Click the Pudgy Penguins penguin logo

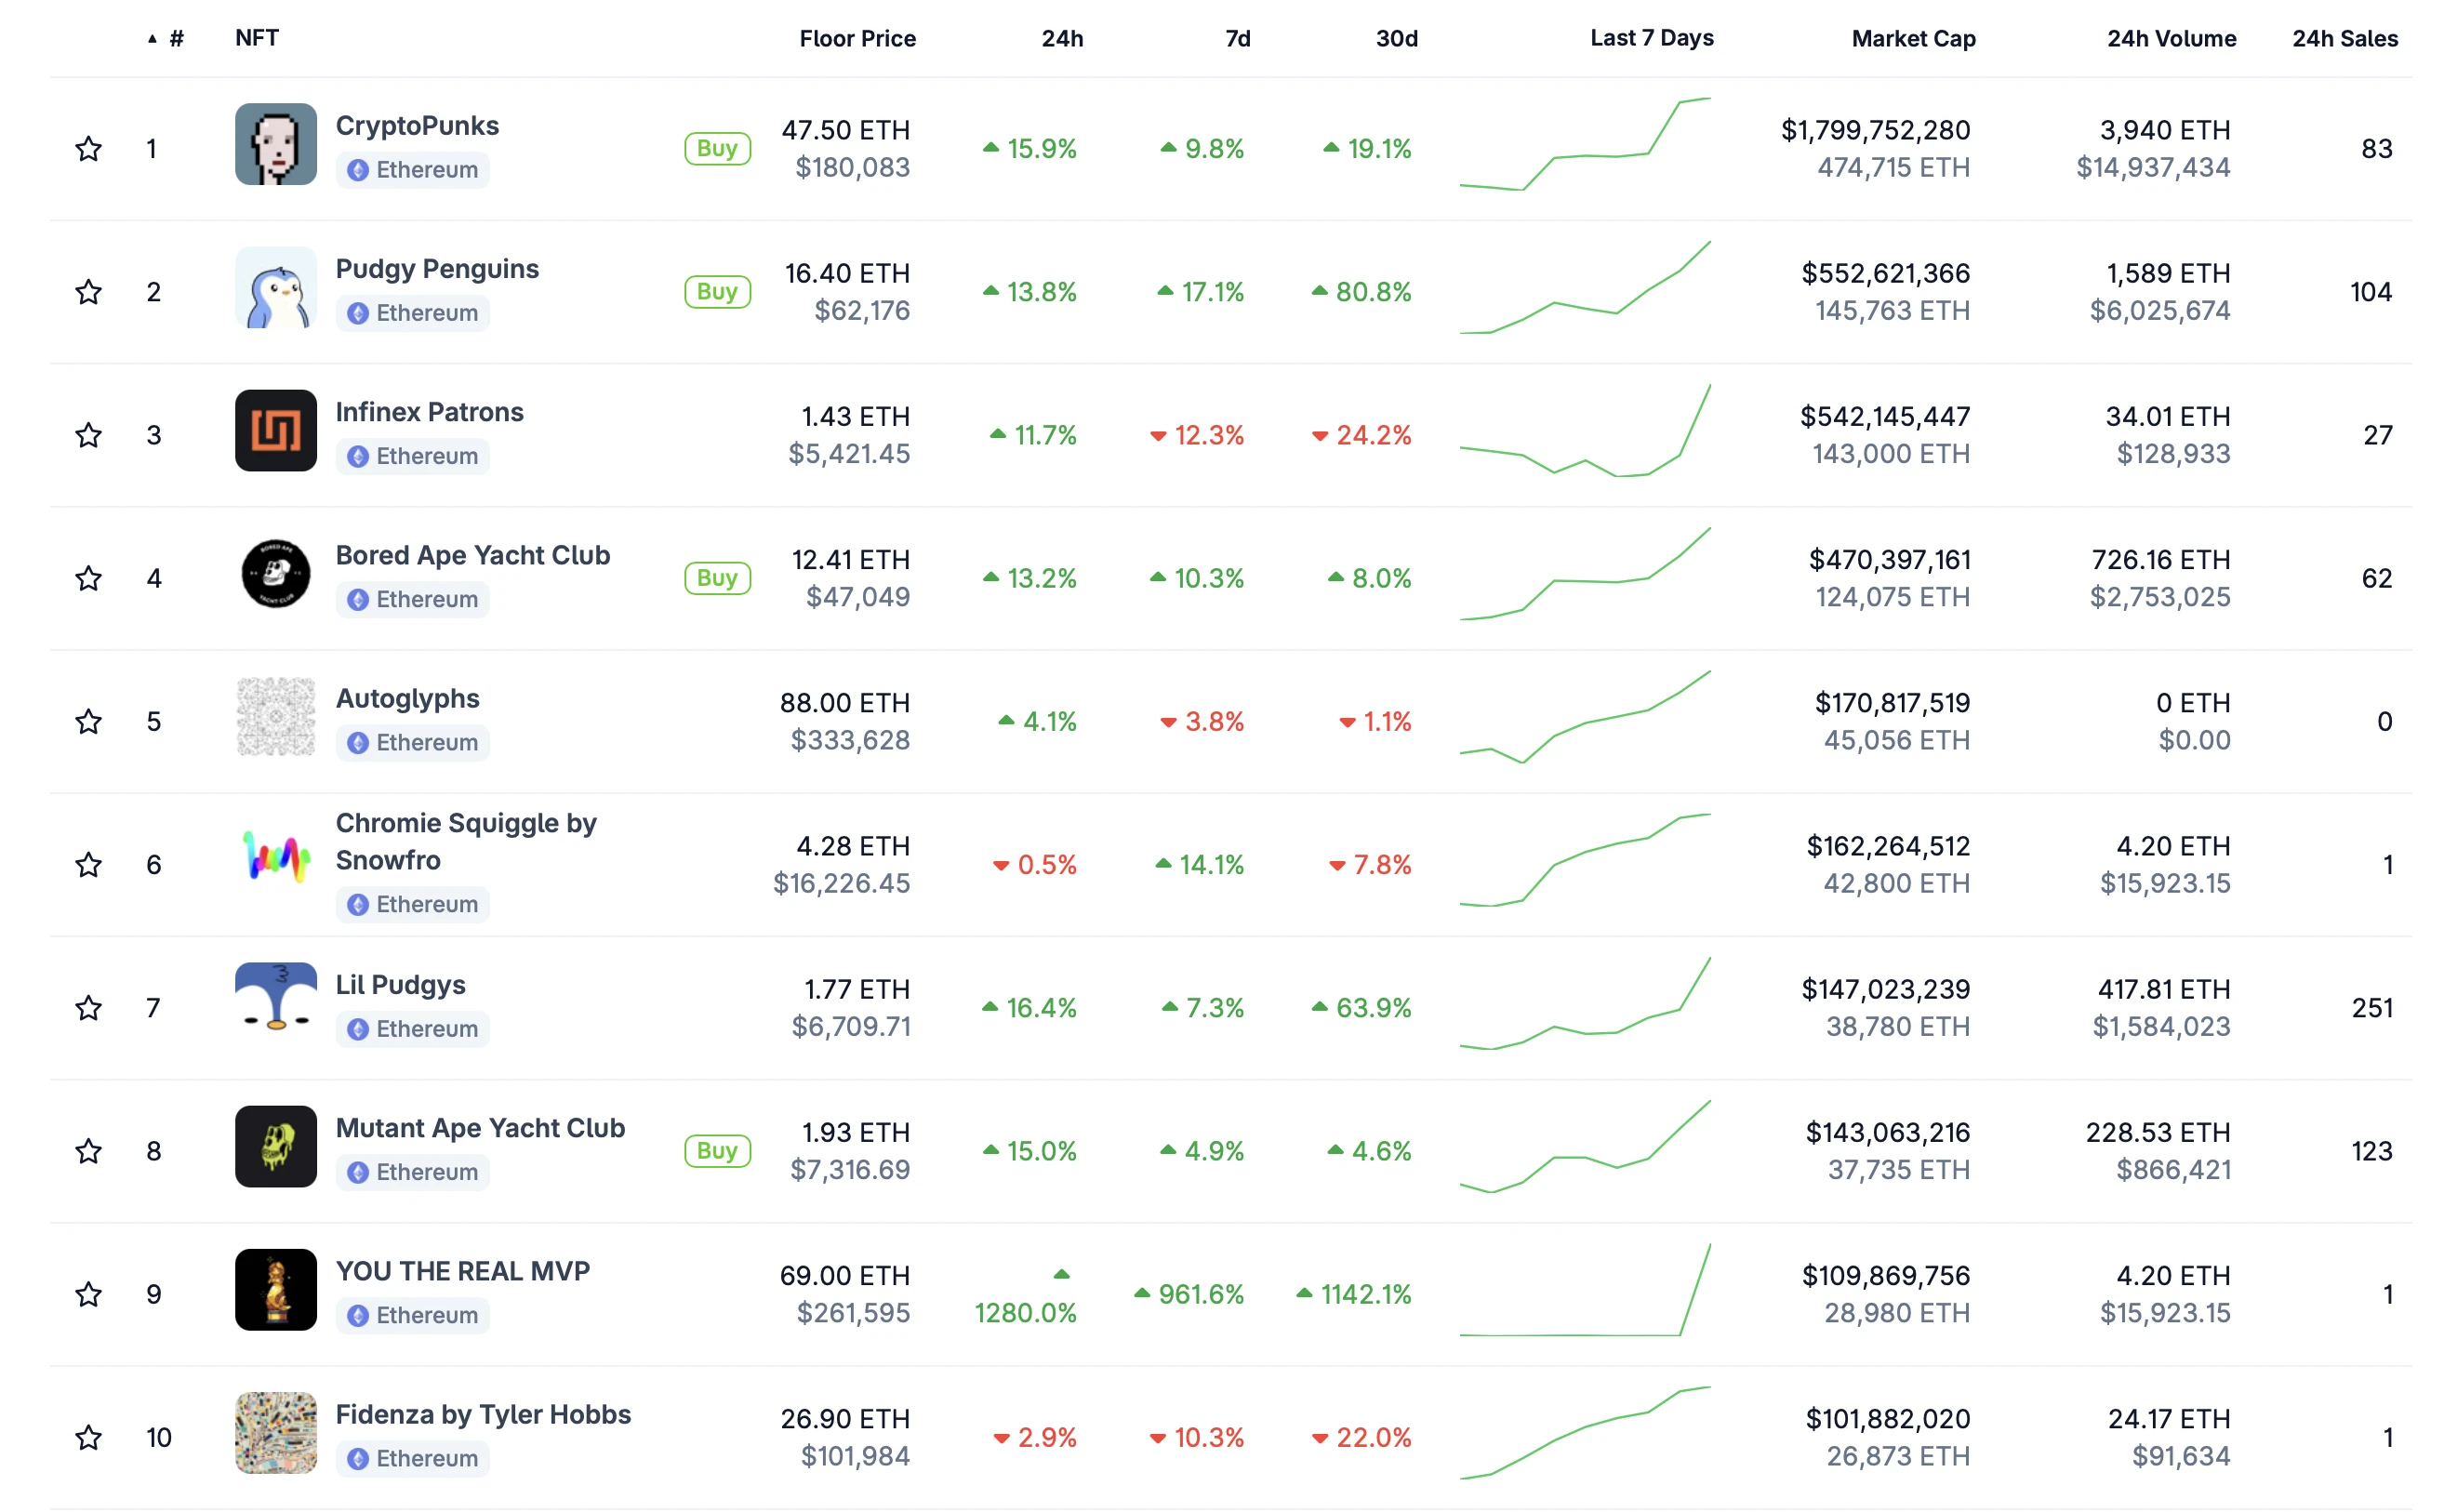pyautogui.click(x=275, y=289)
